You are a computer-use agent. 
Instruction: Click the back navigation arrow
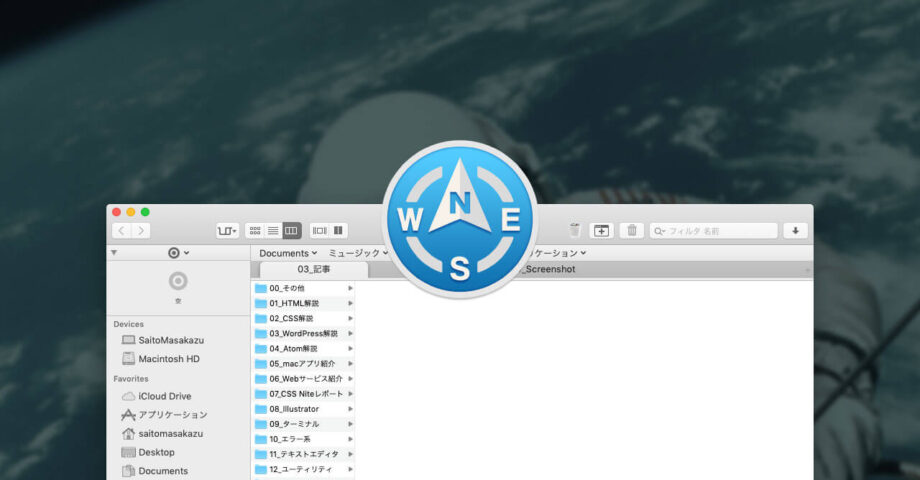(122, 231)
